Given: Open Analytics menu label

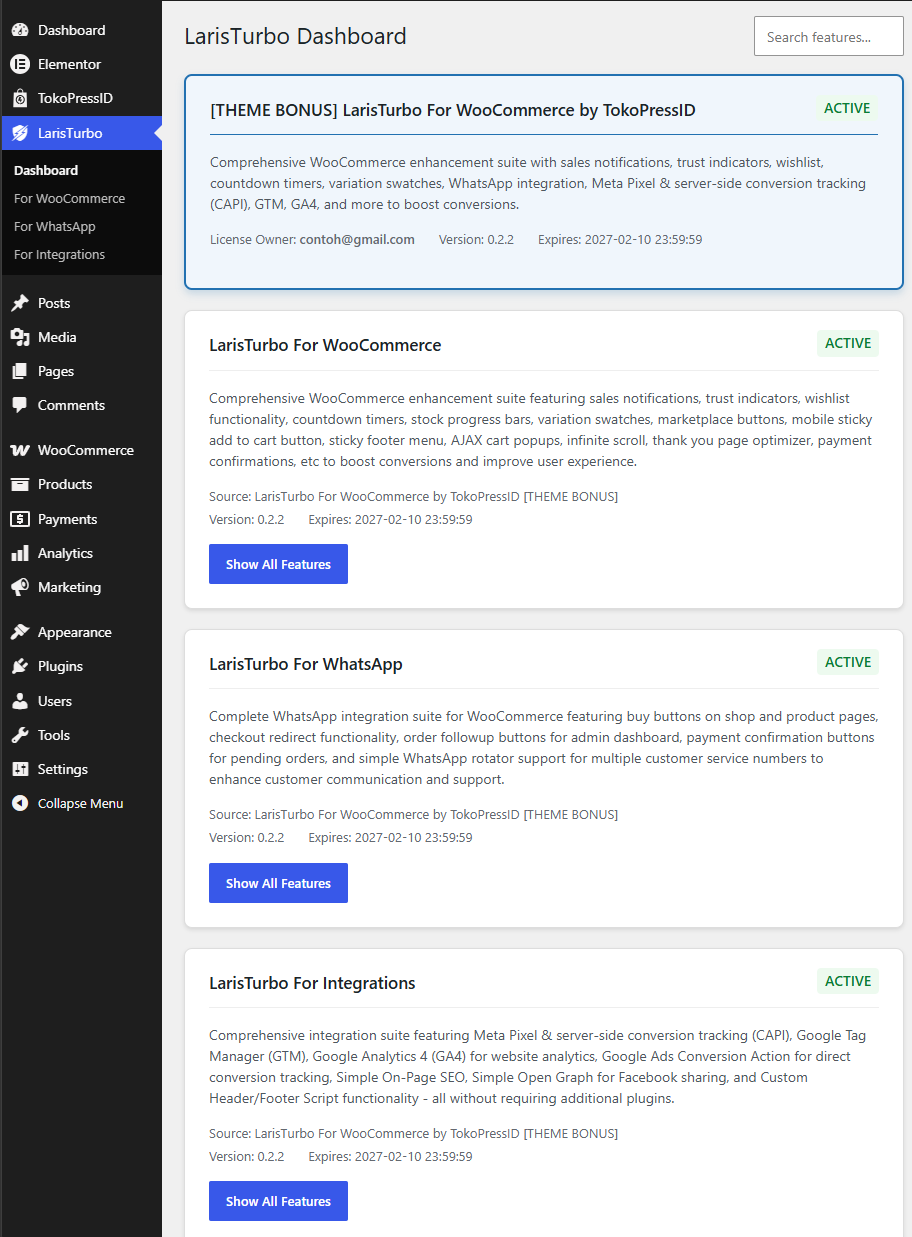Looking at the screenshot, I should click(x=65, y=553).
